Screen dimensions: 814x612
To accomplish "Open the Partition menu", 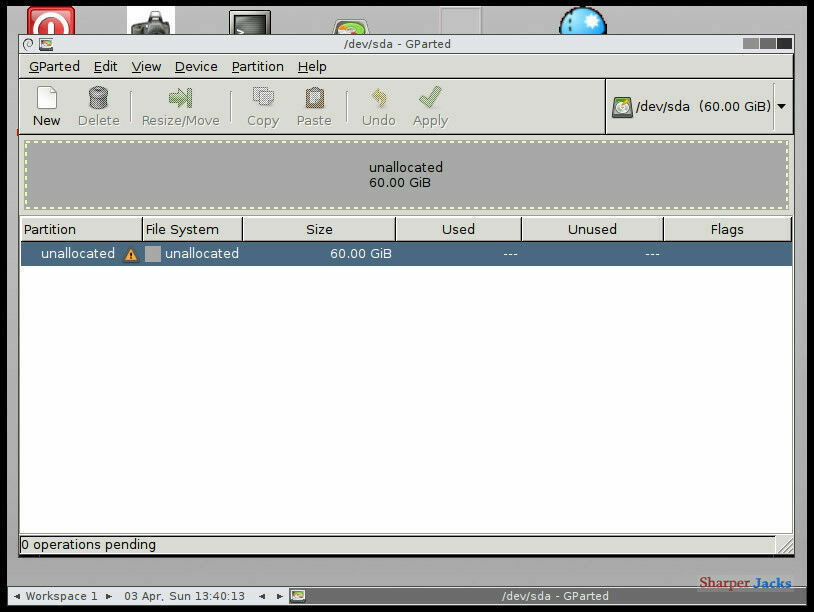I will pos(257,66).
